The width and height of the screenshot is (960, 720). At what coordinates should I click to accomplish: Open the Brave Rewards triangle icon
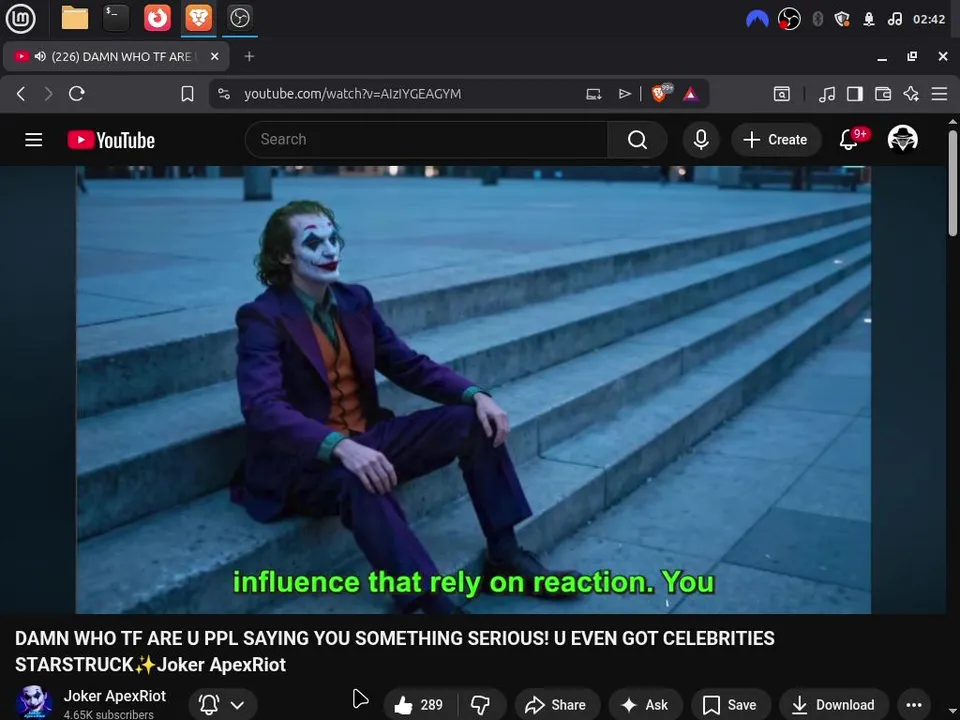[691, 94]
